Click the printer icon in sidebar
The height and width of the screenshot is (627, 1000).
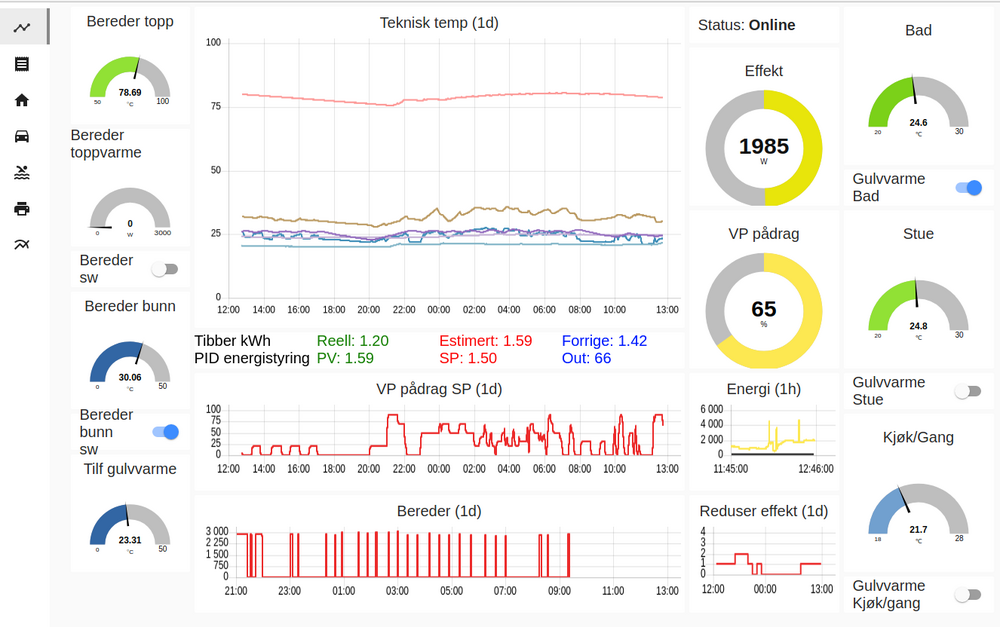click(x=22, y=208)
